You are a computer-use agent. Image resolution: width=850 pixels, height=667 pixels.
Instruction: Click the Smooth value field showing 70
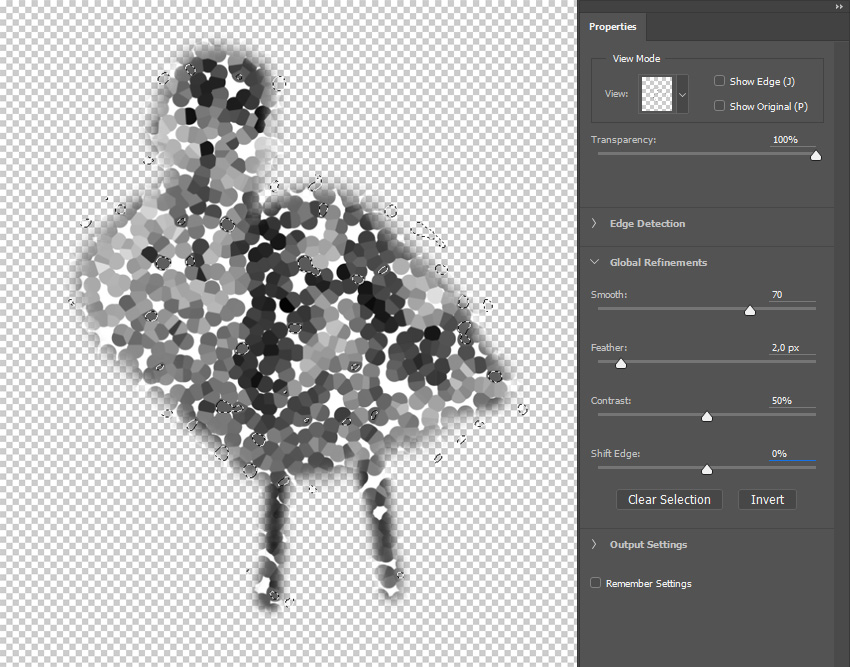pos(791,295)
